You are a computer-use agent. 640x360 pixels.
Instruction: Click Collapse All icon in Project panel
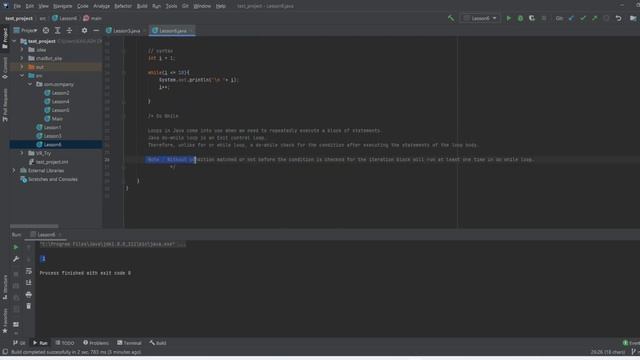coord(69,31)
